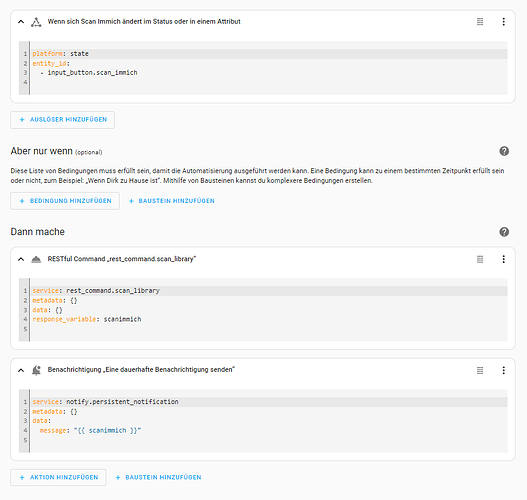Open the help icon next to 'Aber nur wenn'
Screen dimensions: 527x500
tap(504, 151)
